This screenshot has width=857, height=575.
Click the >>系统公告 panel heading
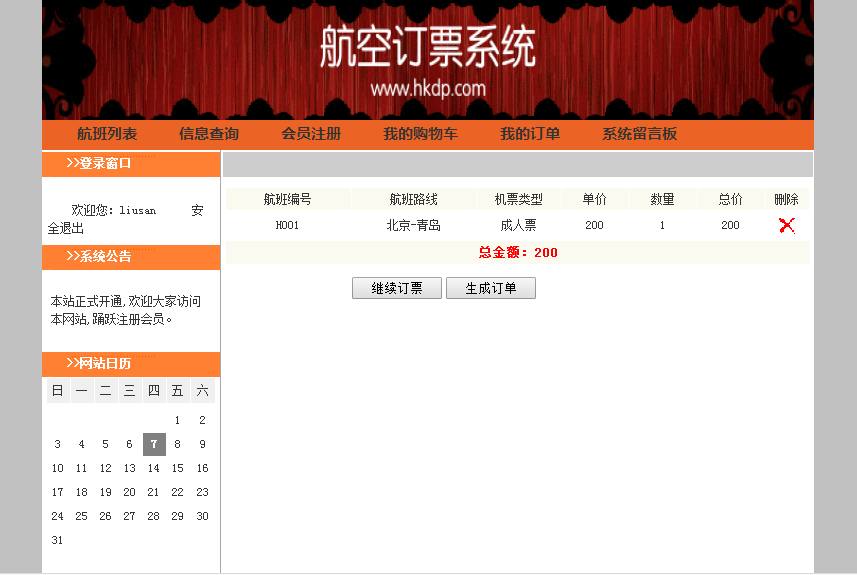click(x=99, y=256)
